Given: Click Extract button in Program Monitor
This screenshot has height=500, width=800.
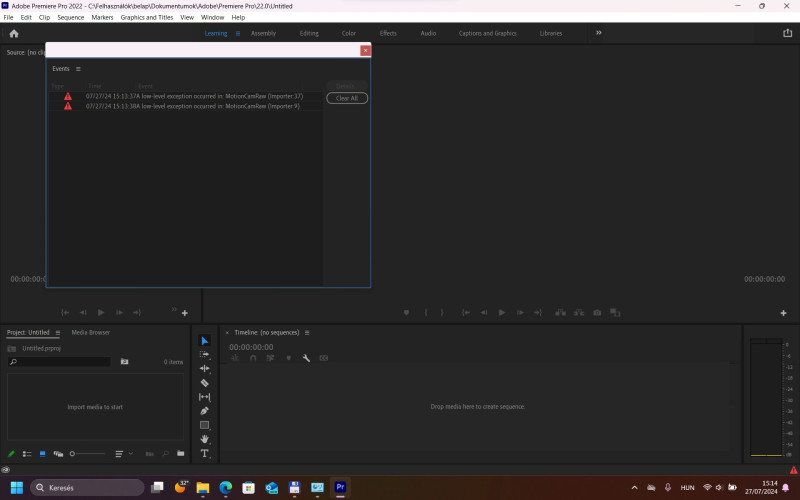Looking at the screenshot, I should pyautogui.click(x=579, y=312).
